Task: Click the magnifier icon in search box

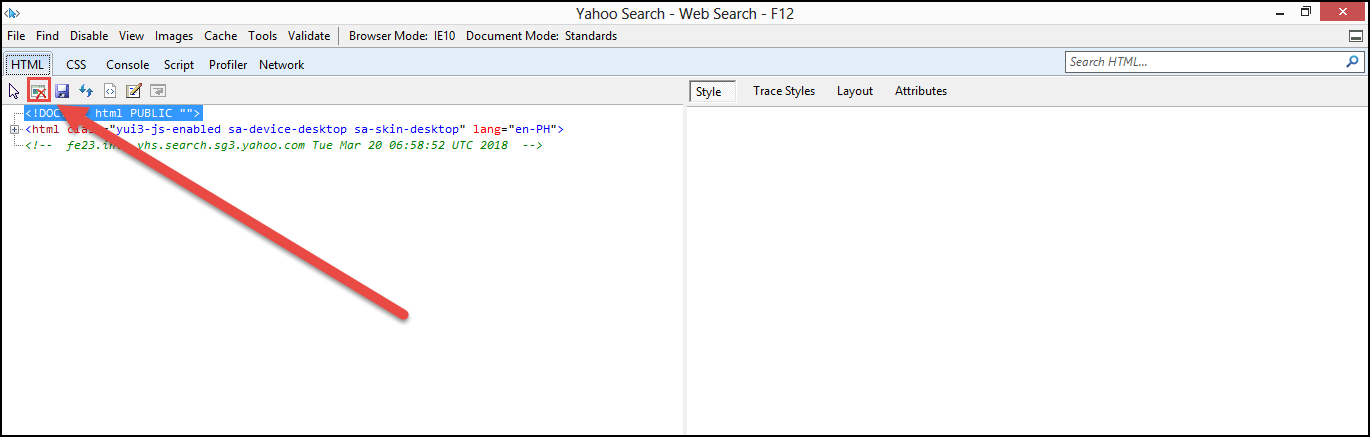Action: 1352,62
